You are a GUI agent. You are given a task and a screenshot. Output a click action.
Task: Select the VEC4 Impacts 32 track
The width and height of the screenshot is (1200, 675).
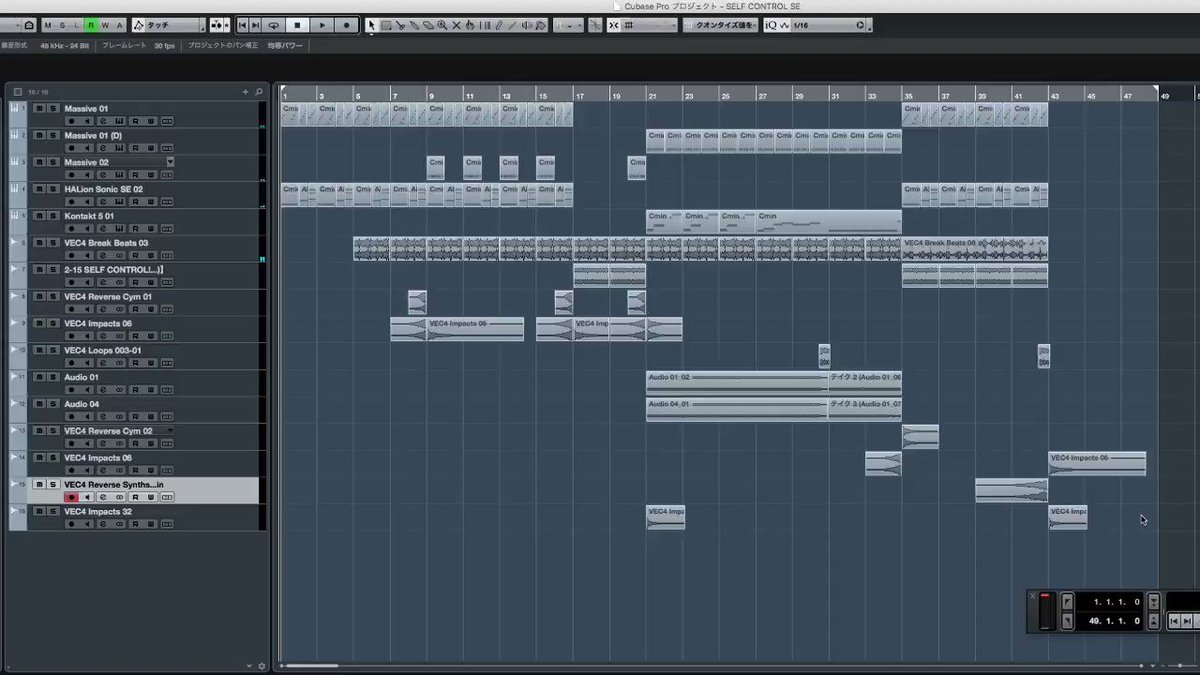click(x=98, y=511)
